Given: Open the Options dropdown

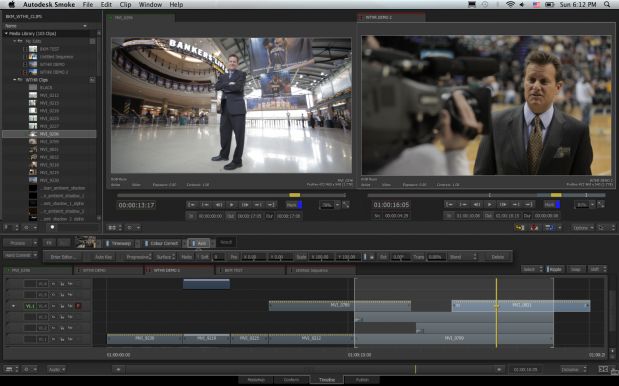Looking at the screenshot, I should 583,228.
